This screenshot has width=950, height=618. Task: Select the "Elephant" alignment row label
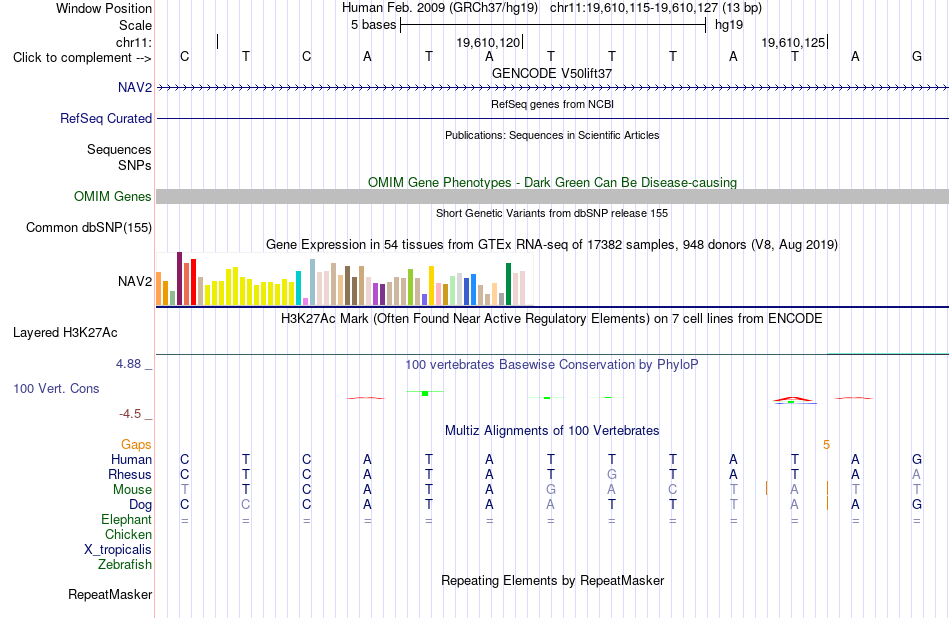[x=126, y=520]
